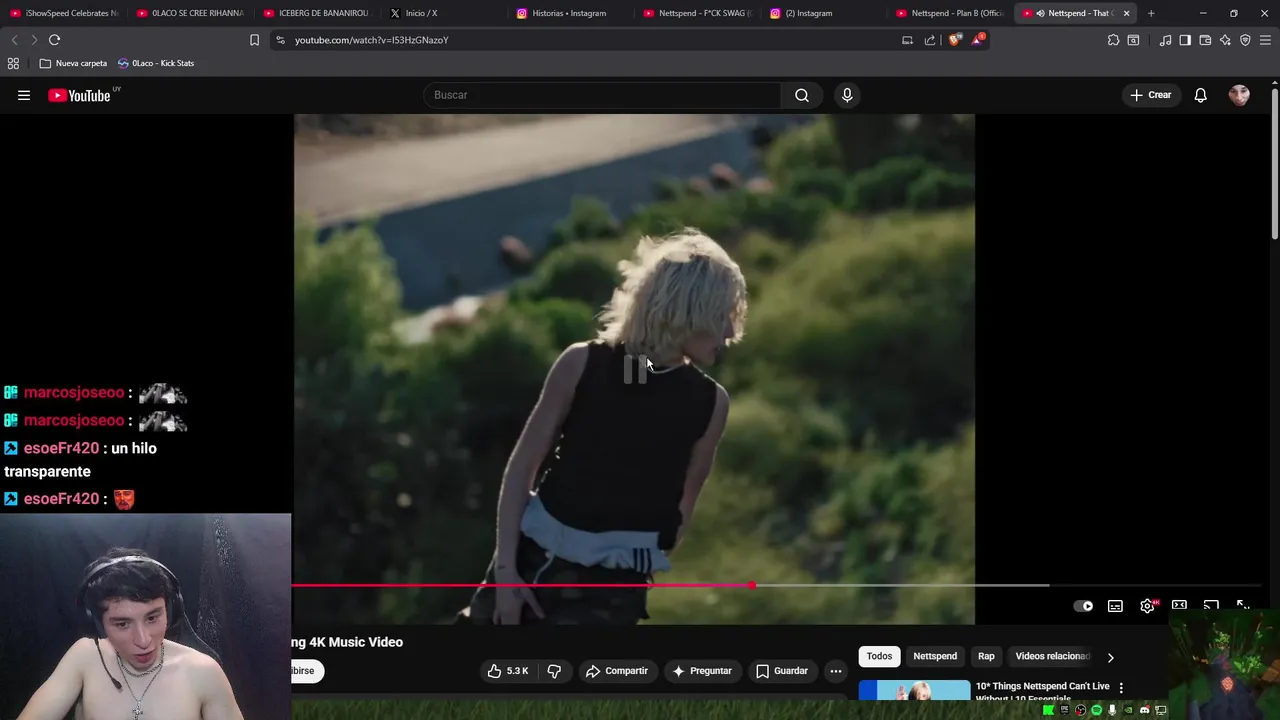Click the browser address bar URL

pos(372,40)
